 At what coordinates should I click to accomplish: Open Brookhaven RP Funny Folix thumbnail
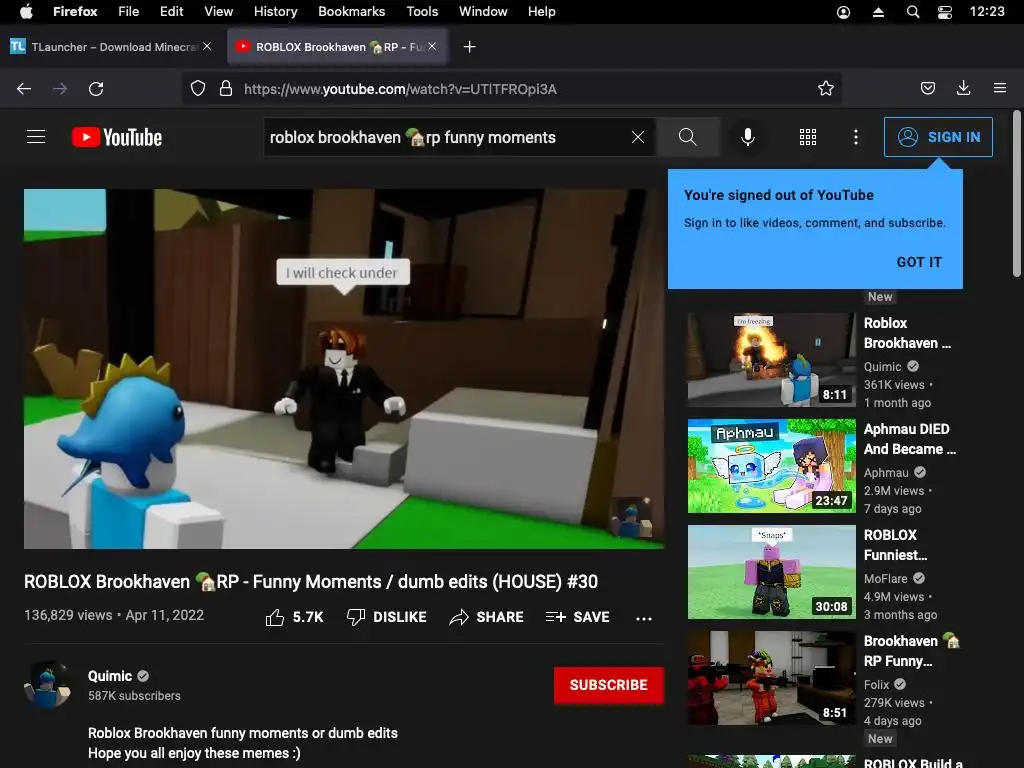(771, 678)
